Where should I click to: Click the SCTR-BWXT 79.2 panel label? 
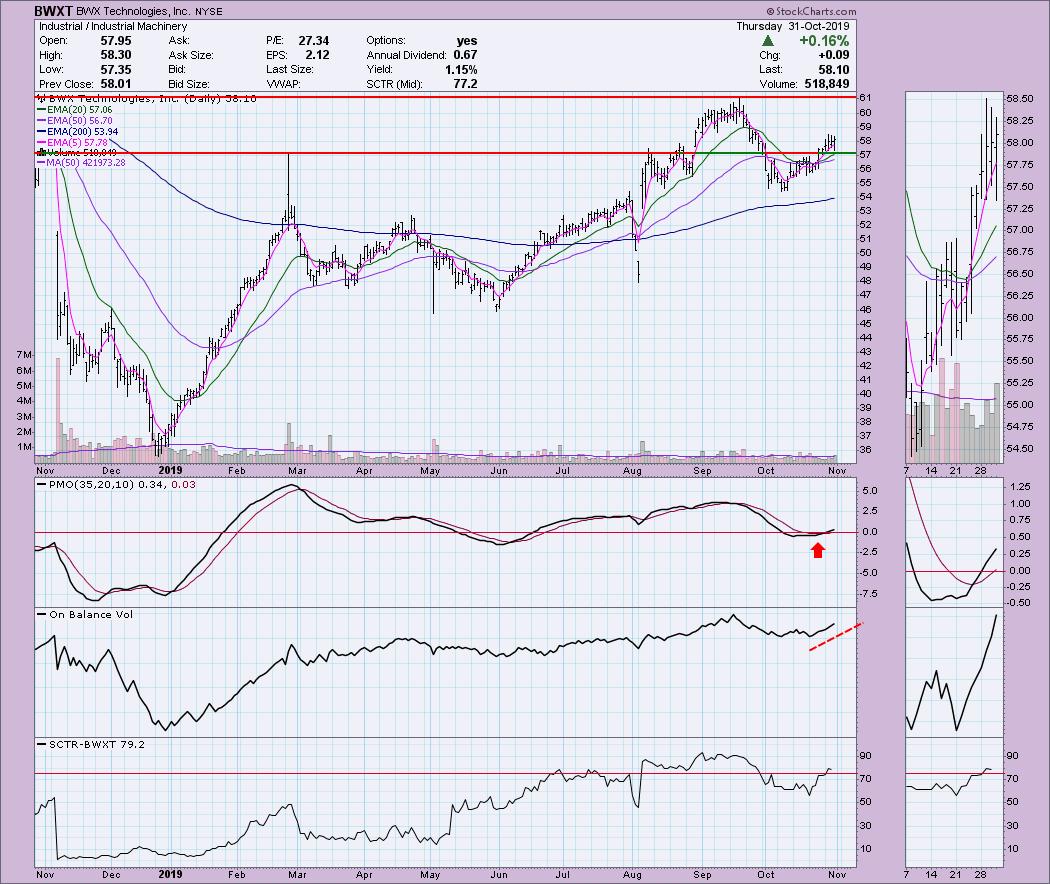point(92,744)
